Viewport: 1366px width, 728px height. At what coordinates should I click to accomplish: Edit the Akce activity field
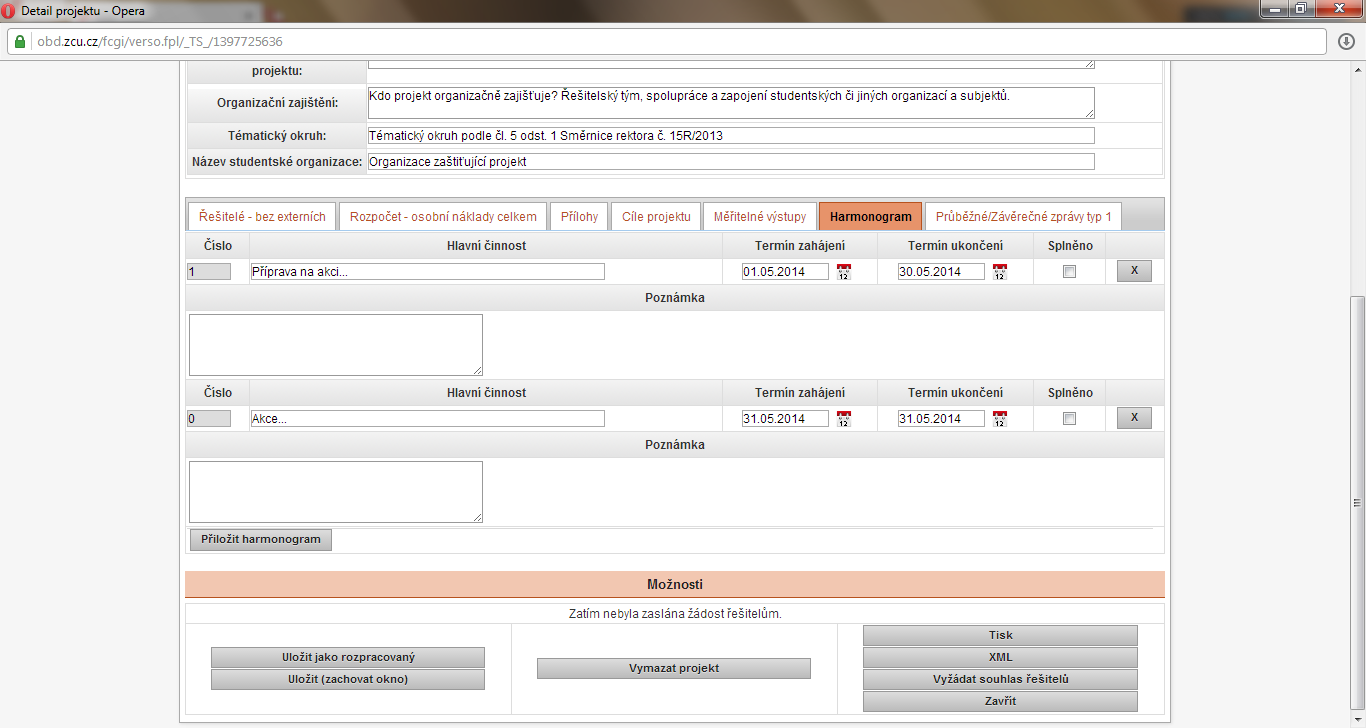click(427, 418)
